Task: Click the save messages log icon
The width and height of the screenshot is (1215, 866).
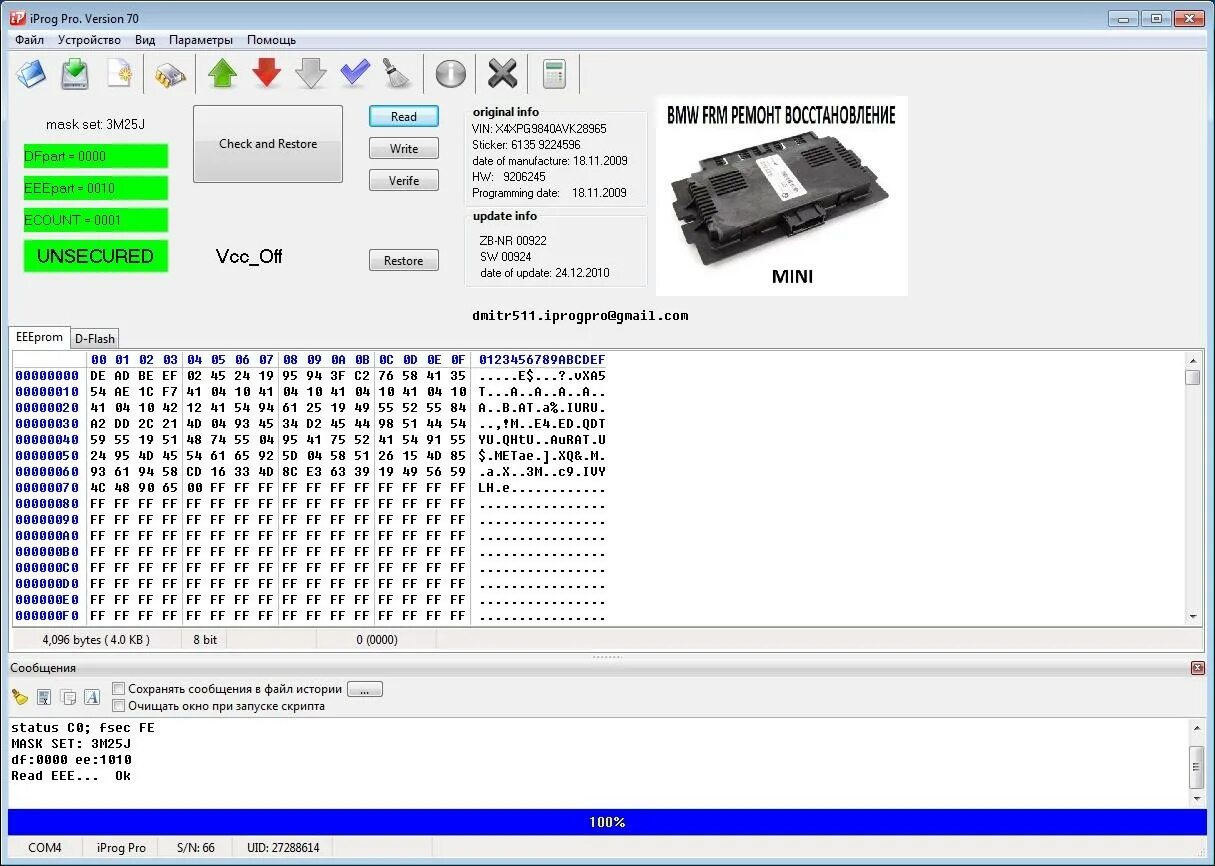Action: [44, 697]
